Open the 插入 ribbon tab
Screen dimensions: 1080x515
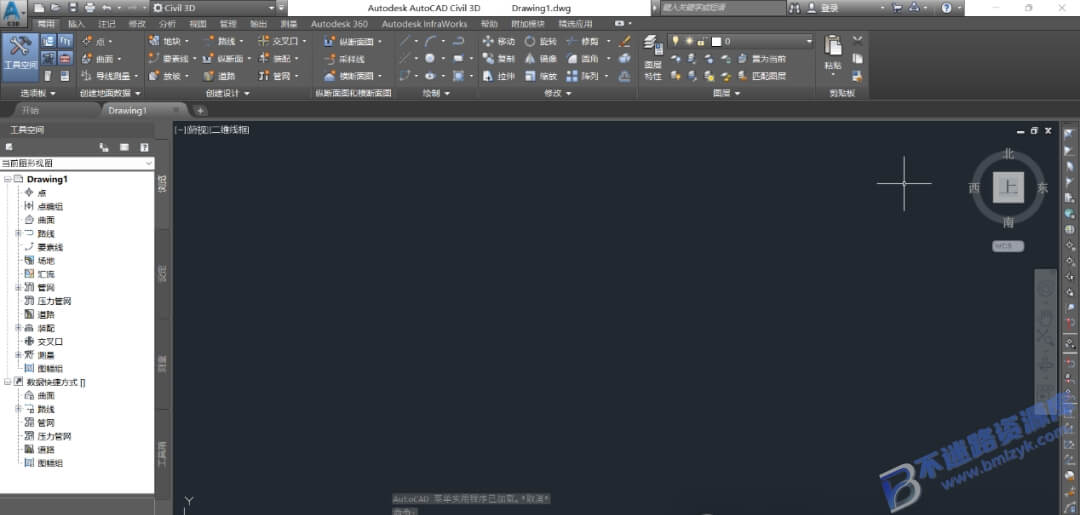click(76, 23)
